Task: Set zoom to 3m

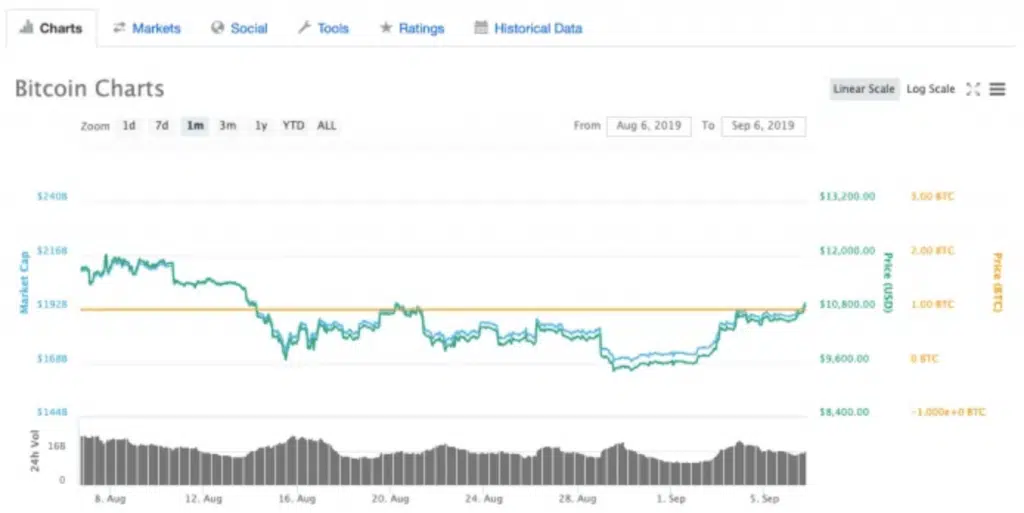Action: tap(227, 125)
